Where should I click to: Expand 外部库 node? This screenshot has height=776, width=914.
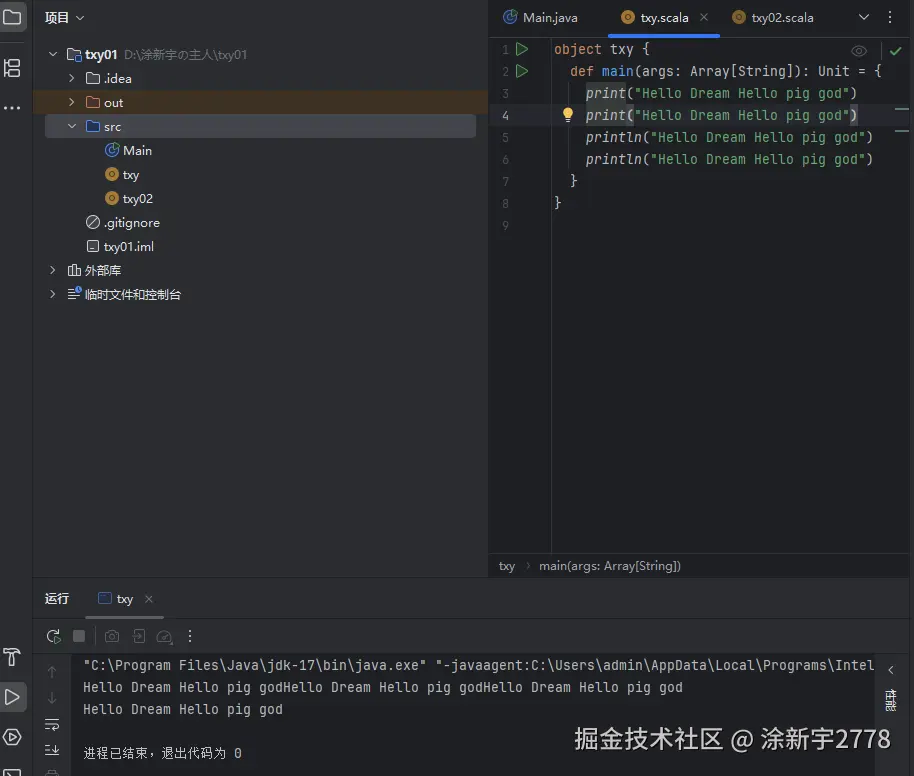53,270
